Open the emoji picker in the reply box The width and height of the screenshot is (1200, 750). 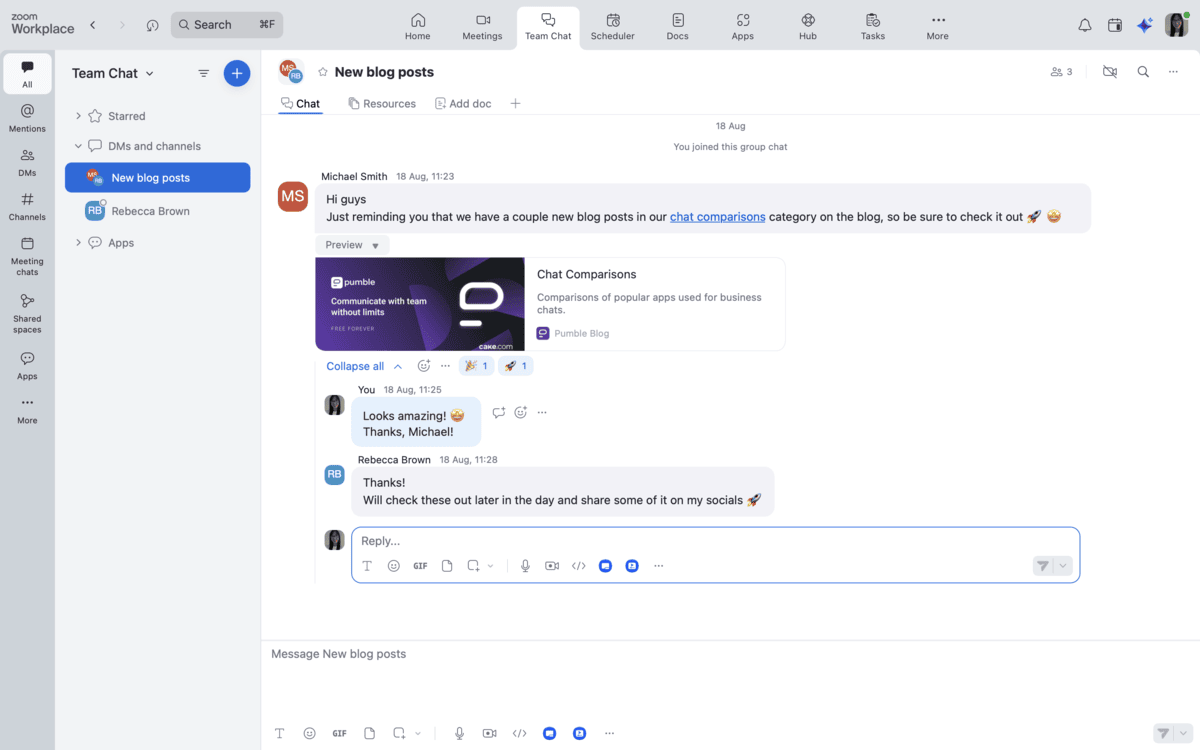click(x=393, y=565)
